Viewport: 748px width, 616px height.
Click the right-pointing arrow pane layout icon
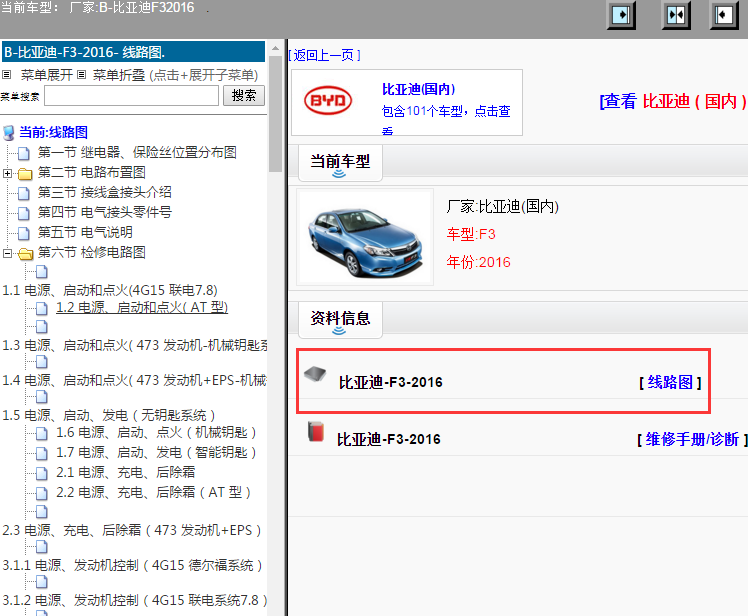[621, 15]
